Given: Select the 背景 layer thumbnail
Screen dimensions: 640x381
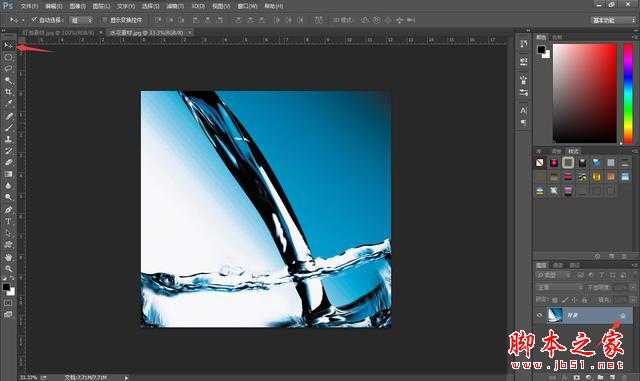Looking at the screenshot, I should pos(555,316).
